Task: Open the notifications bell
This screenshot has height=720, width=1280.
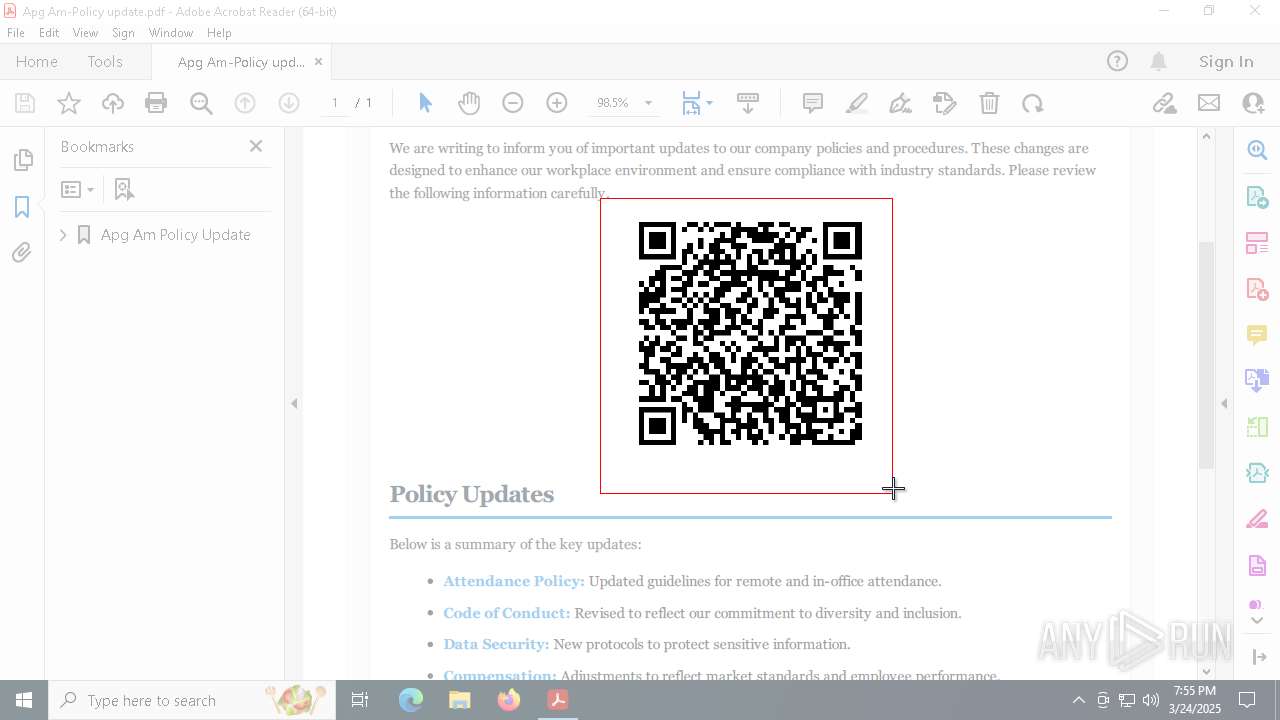Action: [x=1158, y=61]
